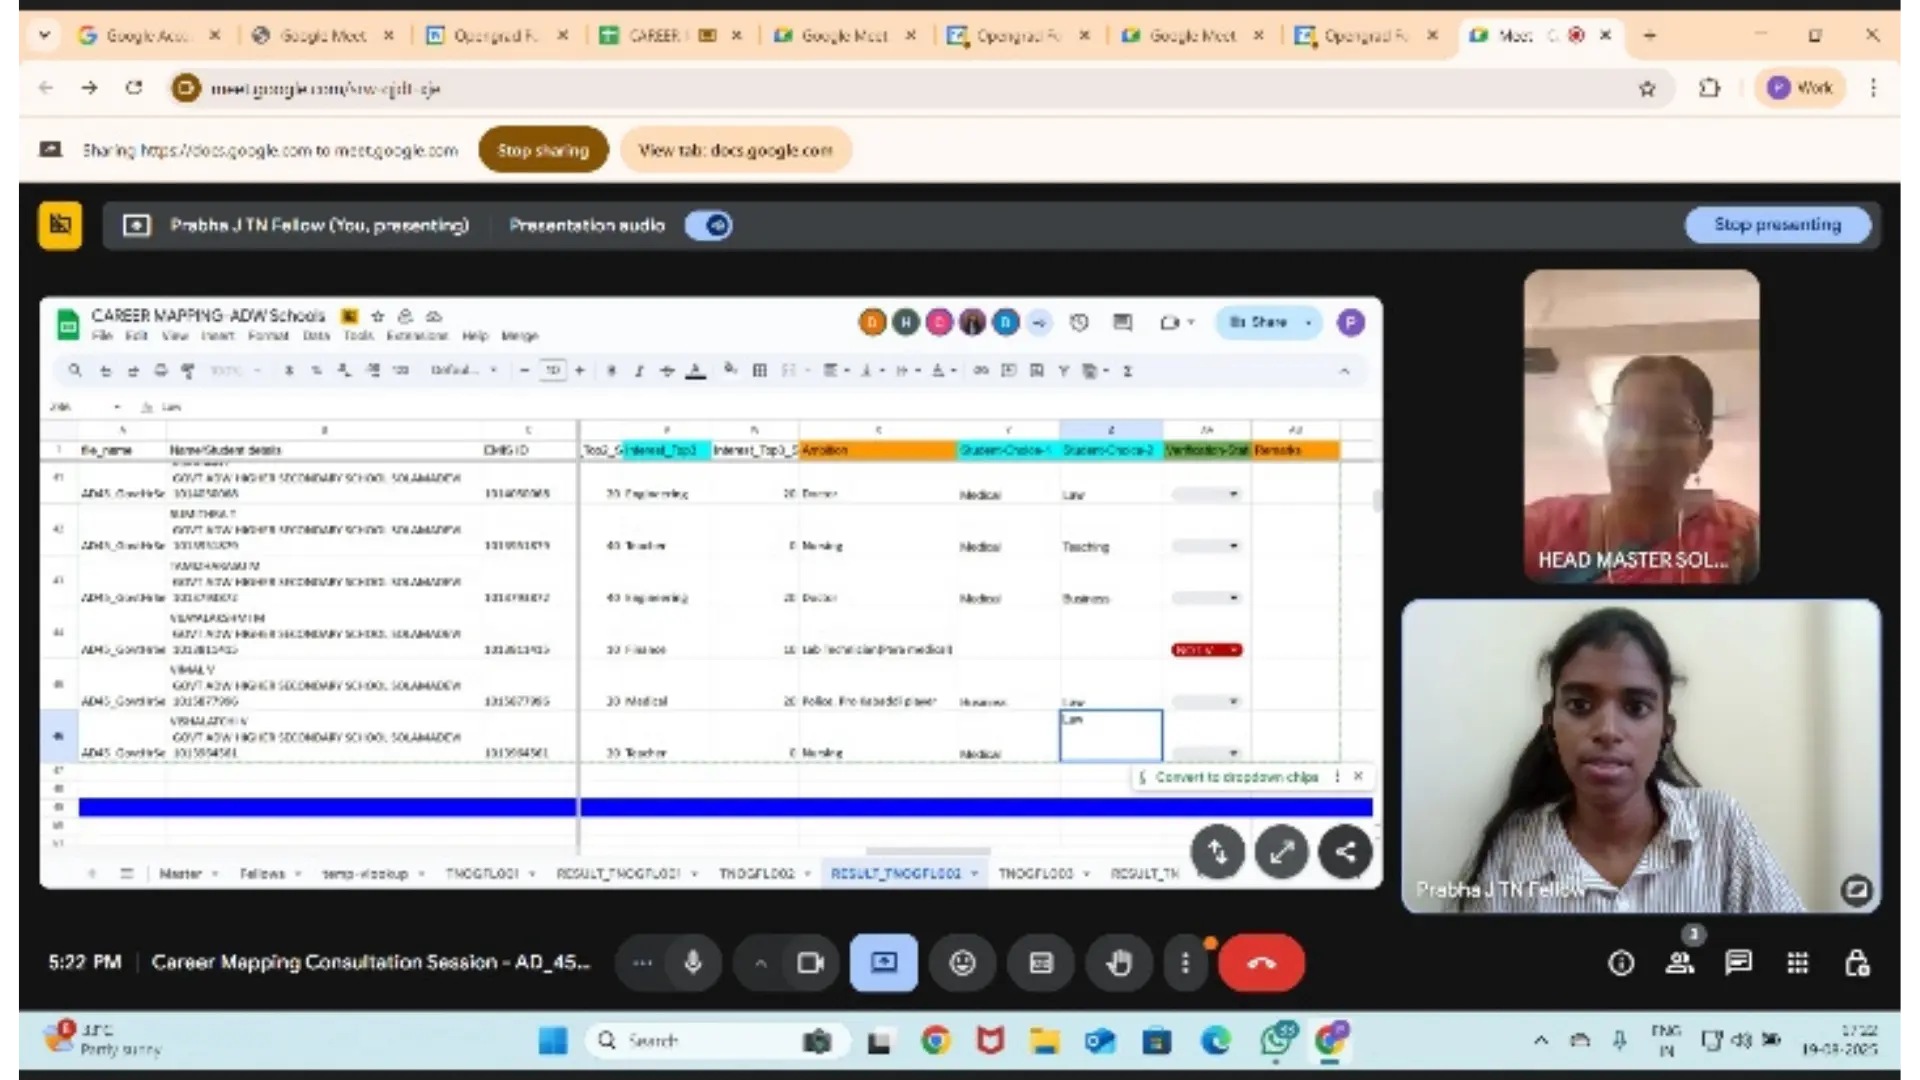Mute the microphone button
Viewport: 1920px width, 1080px height.
(x=692, y=963)
